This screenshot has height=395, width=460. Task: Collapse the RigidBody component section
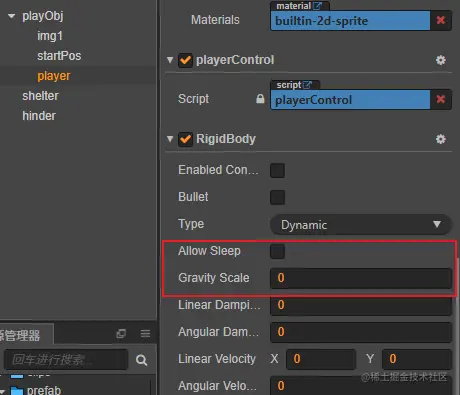170,139
